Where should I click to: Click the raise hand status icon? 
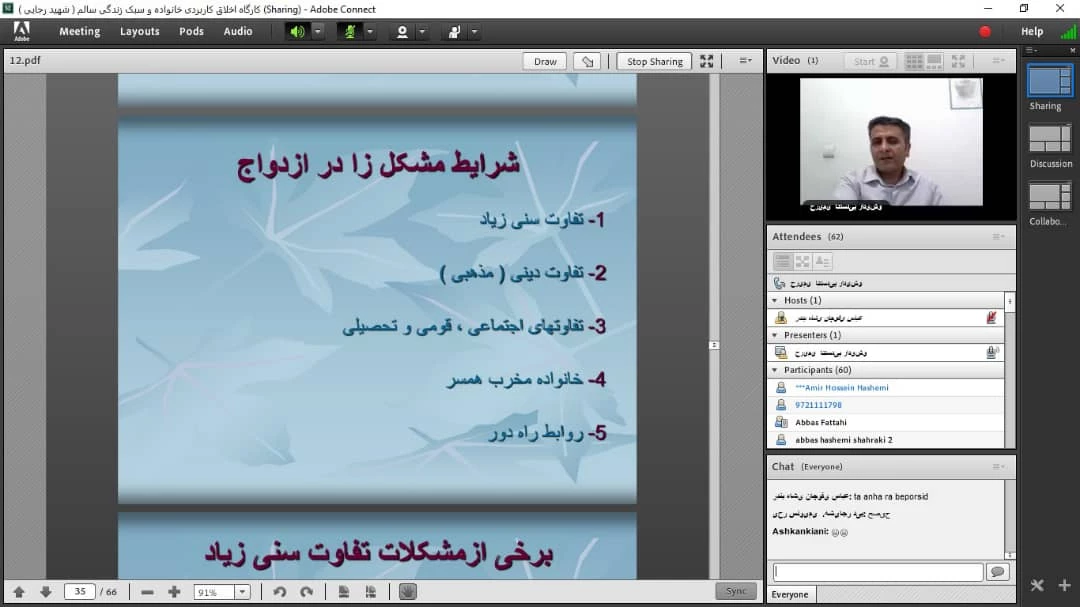click(454, 31)
